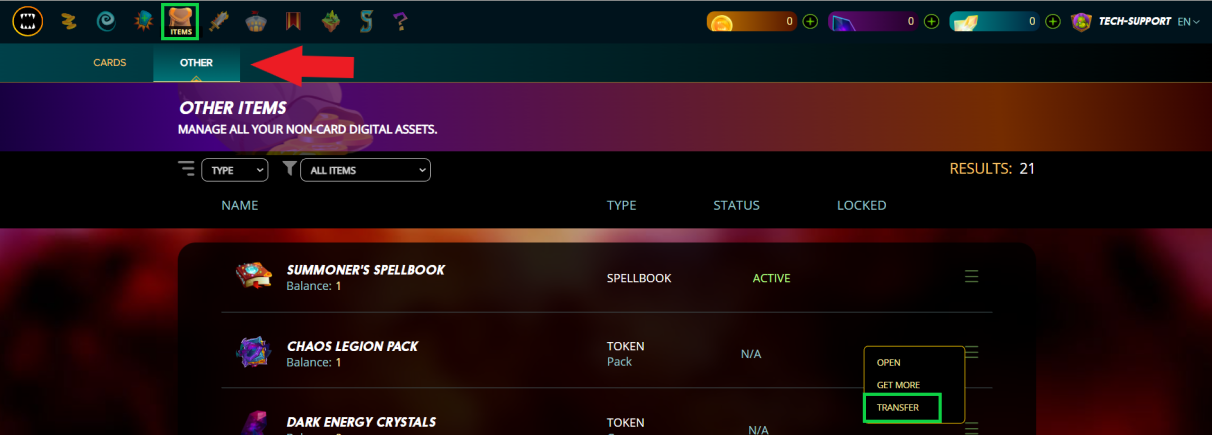Click the Spellbook type label
1212x435 pixels.
click(x=639, y=278)
